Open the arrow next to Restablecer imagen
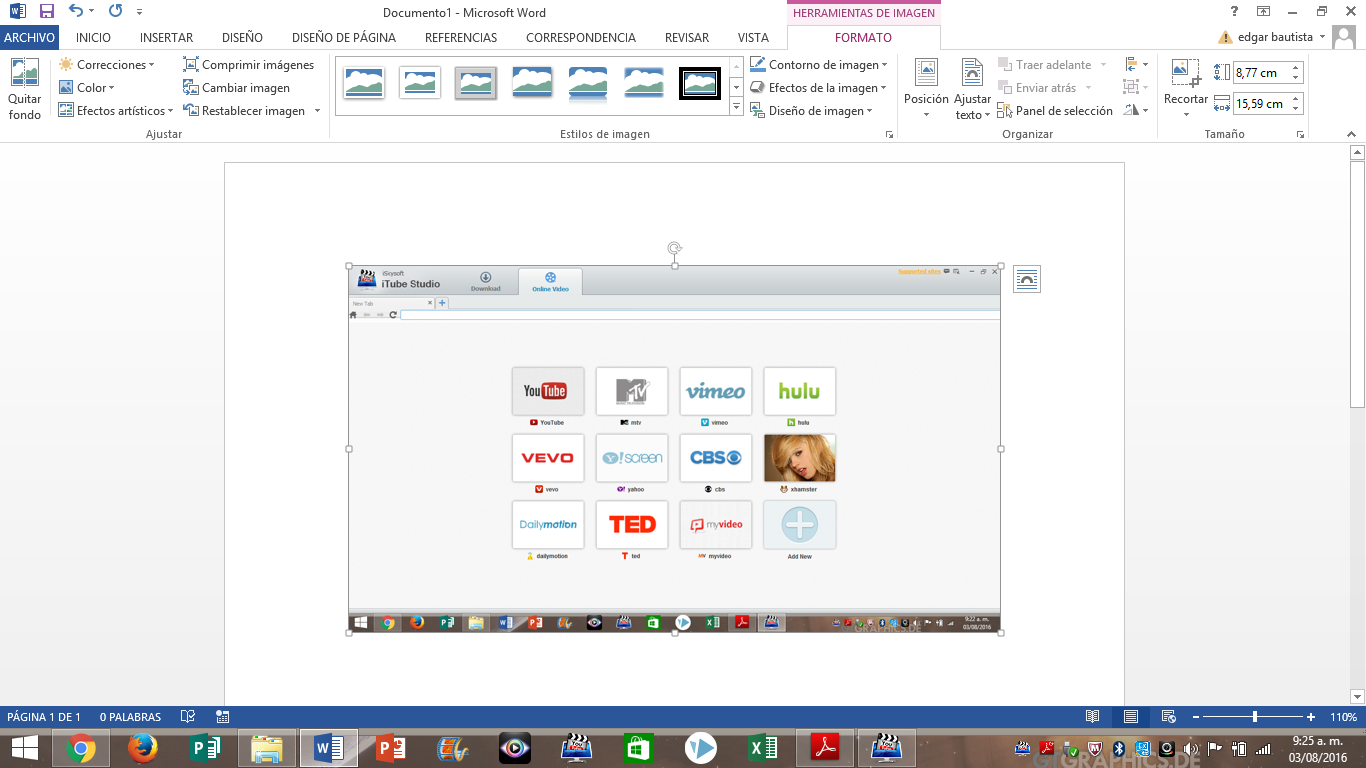1366x768 pixels. click(x=317, y=111)
